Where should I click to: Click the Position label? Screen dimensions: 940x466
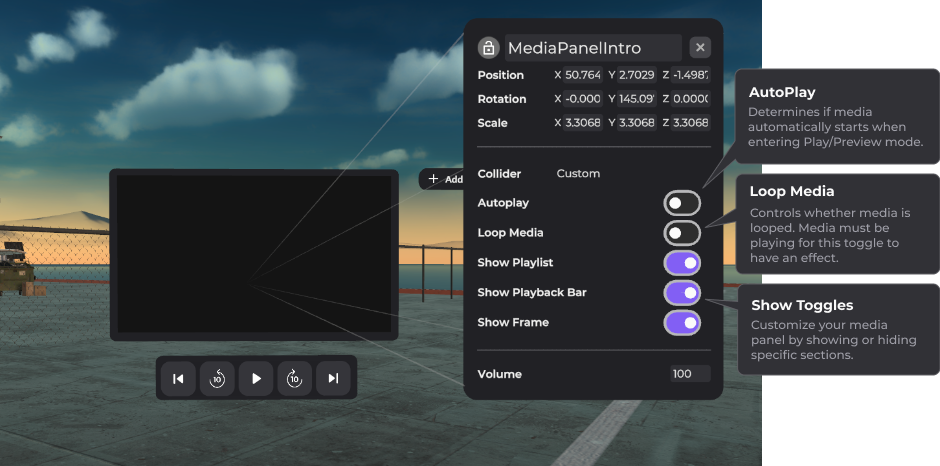[501, 75]
